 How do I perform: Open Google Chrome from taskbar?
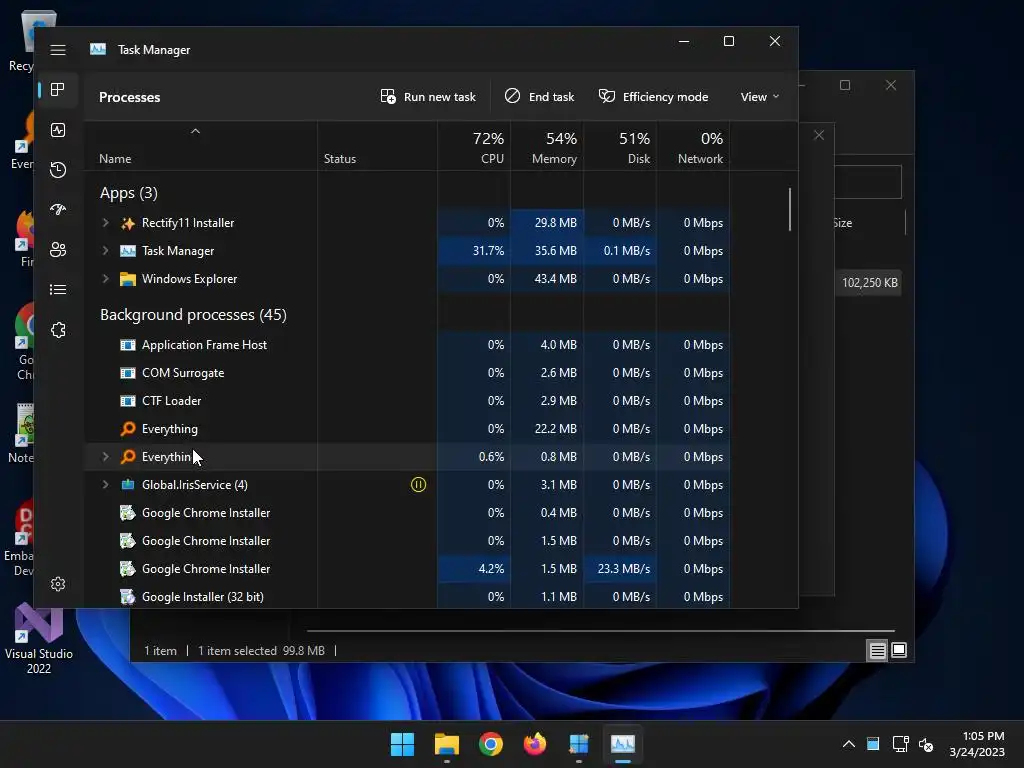(490, 744)
